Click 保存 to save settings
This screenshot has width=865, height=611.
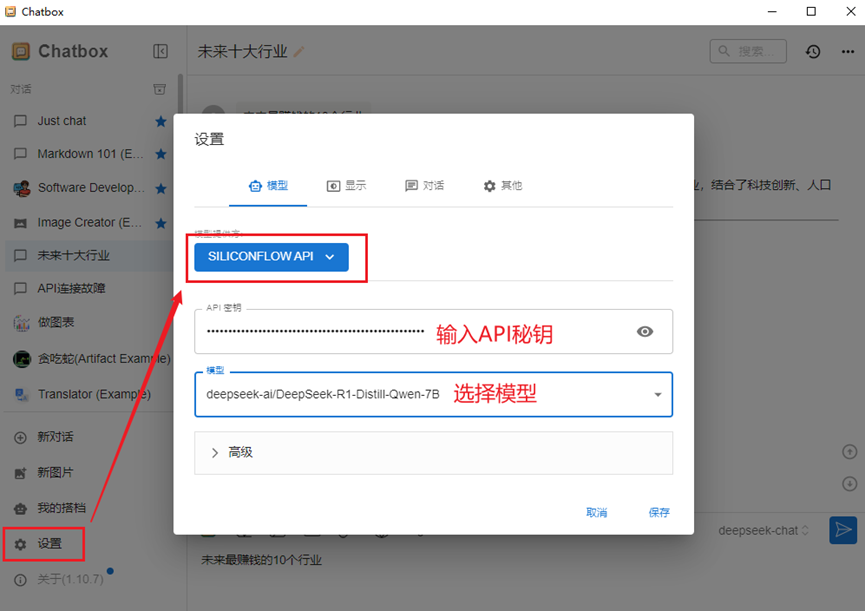659,513
